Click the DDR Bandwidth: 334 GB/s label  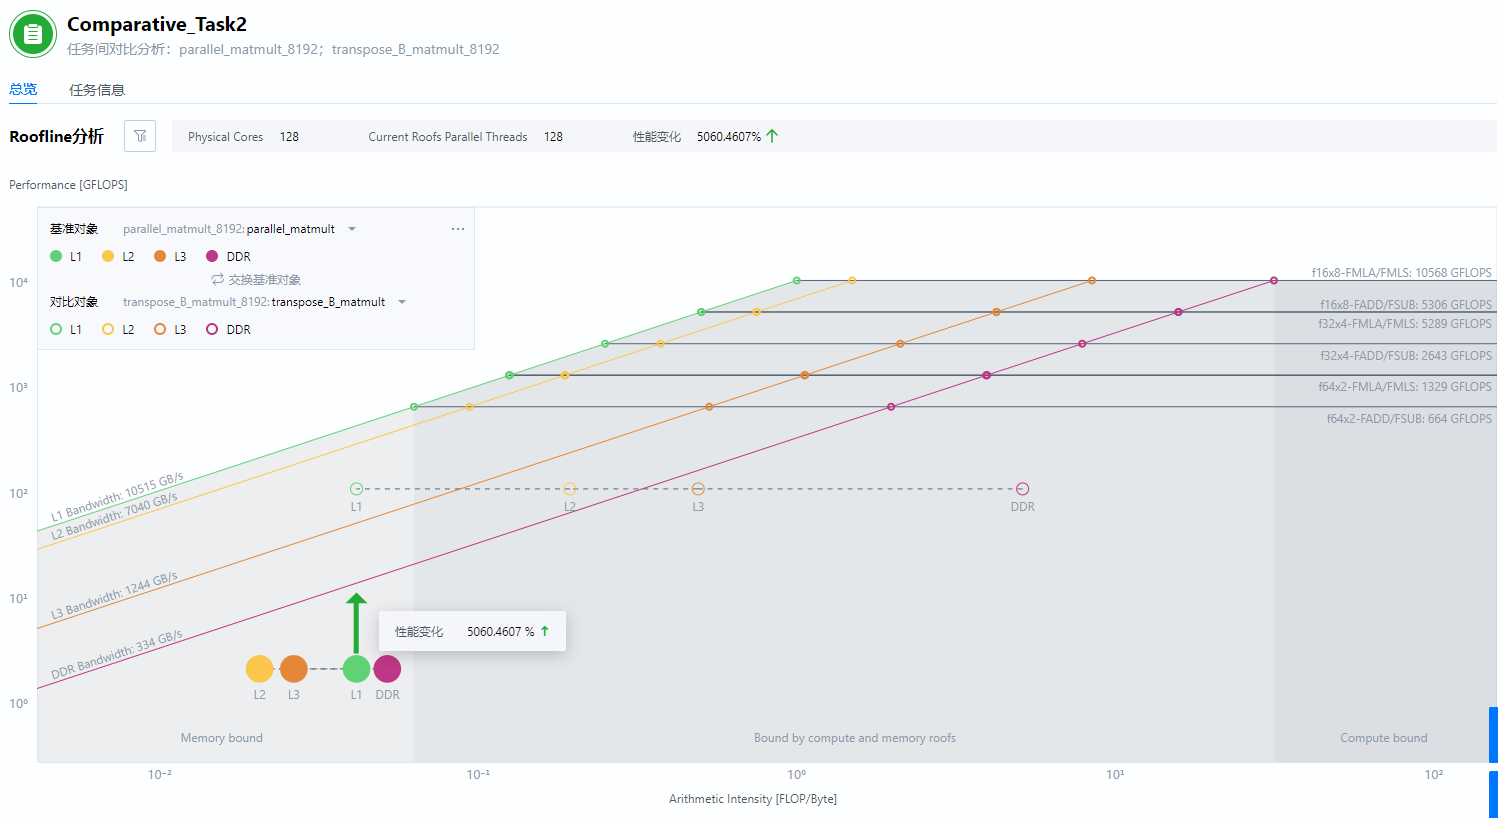click(117, 655)
